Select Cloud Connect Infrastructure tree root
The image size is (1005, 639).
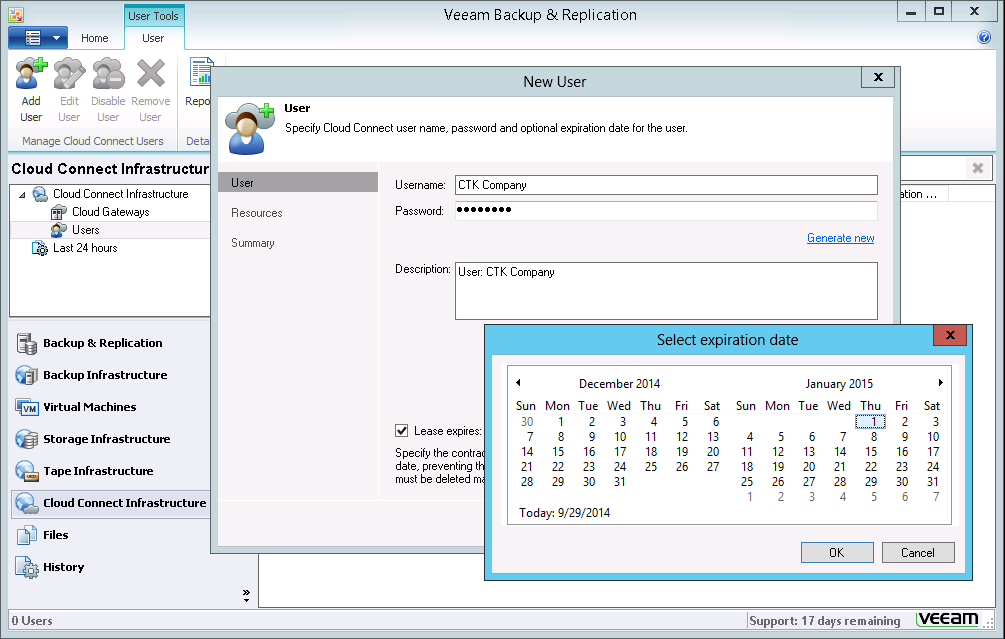point(120,194)
